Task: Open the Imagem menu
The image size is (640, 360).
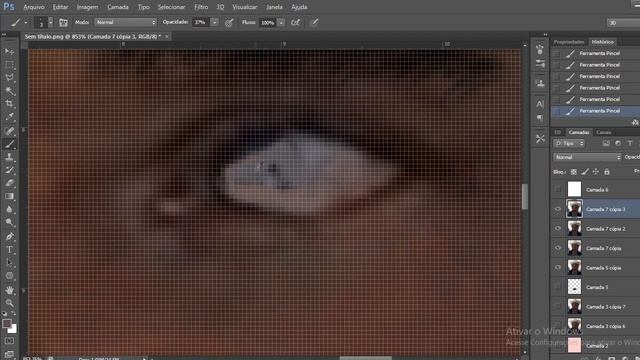Action: tap(87, 7)
